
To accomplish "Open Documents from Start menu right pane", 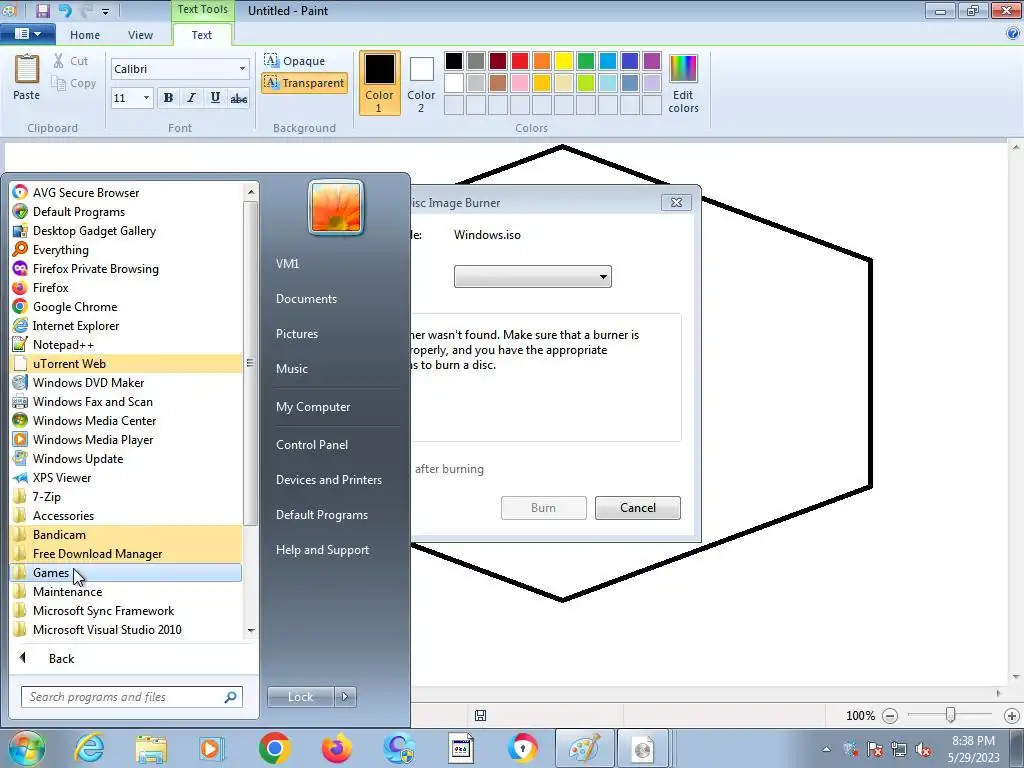I will [306, 298].
